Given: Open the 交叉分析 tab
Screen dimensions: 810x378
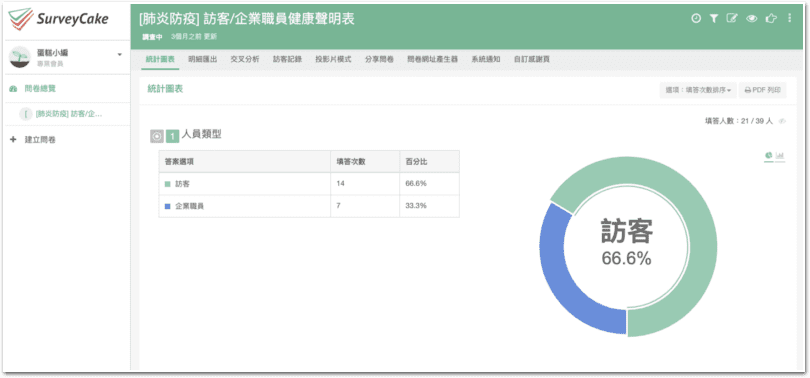Looking at the screenshot, I should point(245,59).
